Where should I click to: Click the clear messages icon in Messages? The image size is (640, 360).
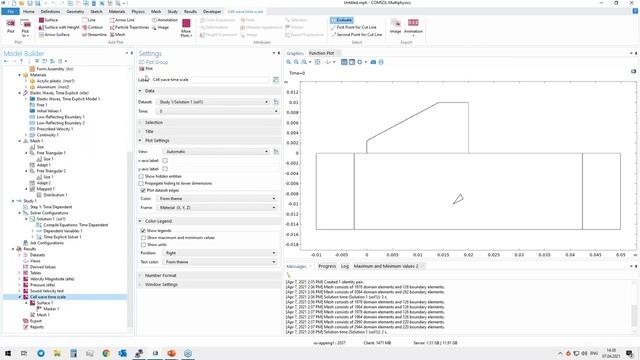289,275
